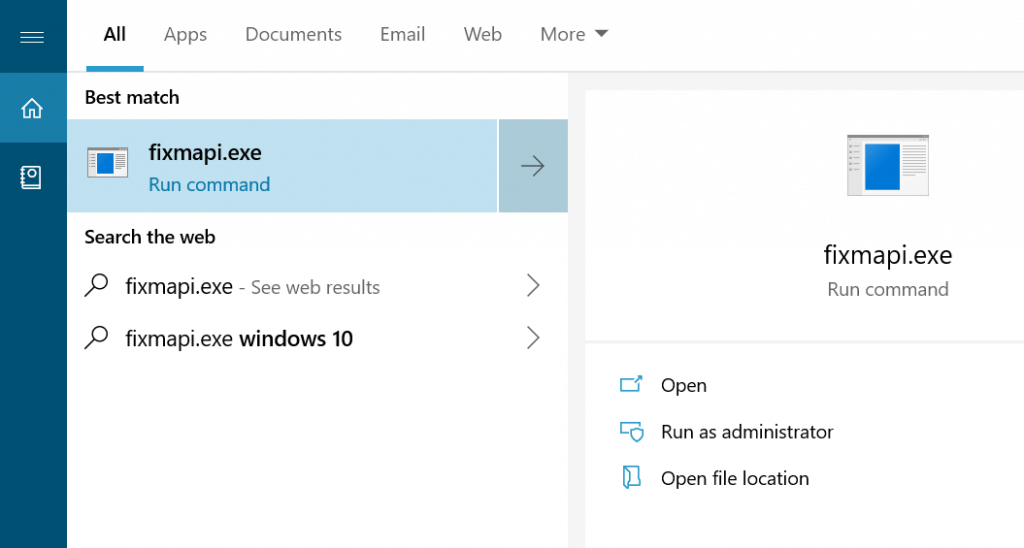Click the Open icon in actions list

(631, 384)
